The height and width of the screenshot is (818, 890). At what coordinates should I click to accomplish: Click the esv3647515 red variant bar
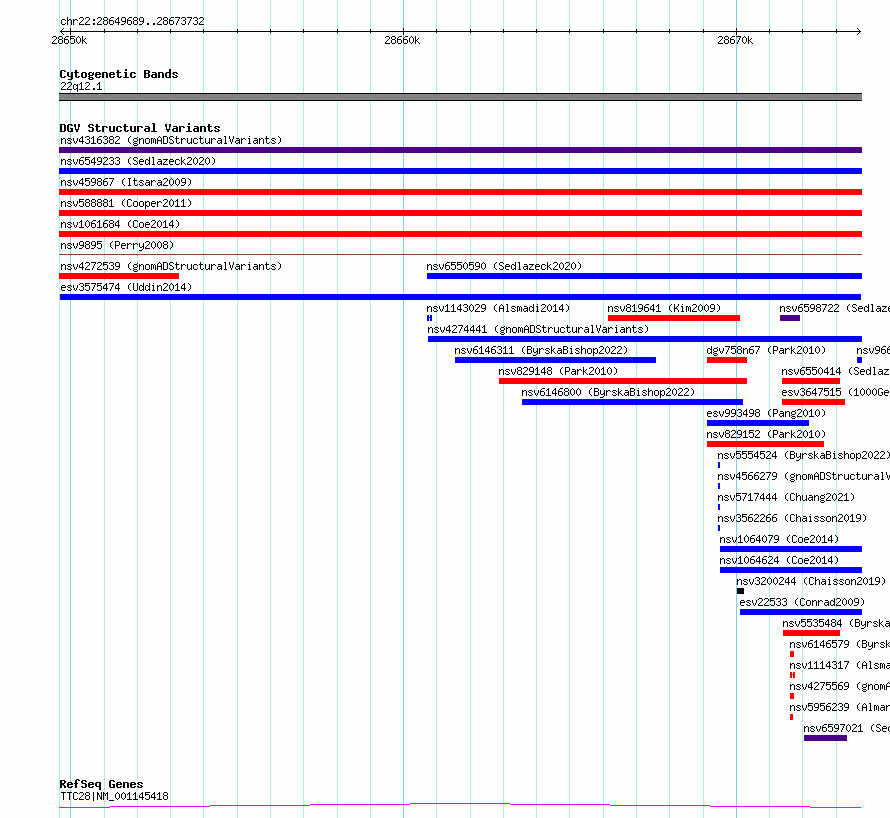coord(813,402)
